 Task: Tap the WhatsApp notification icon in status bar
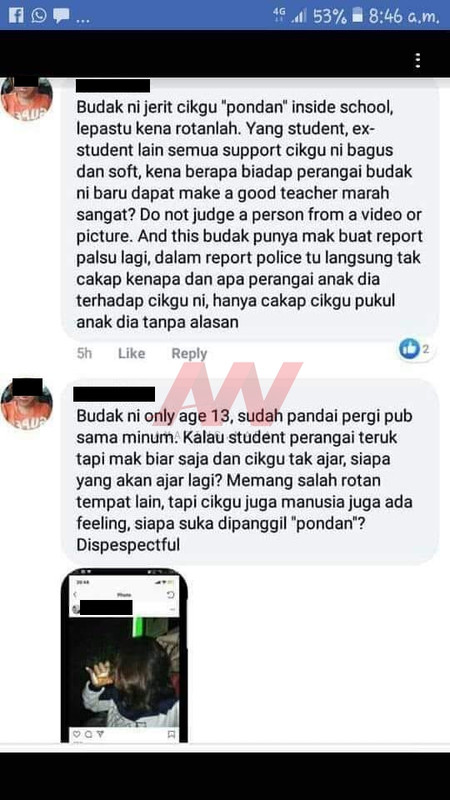point(39,15)
